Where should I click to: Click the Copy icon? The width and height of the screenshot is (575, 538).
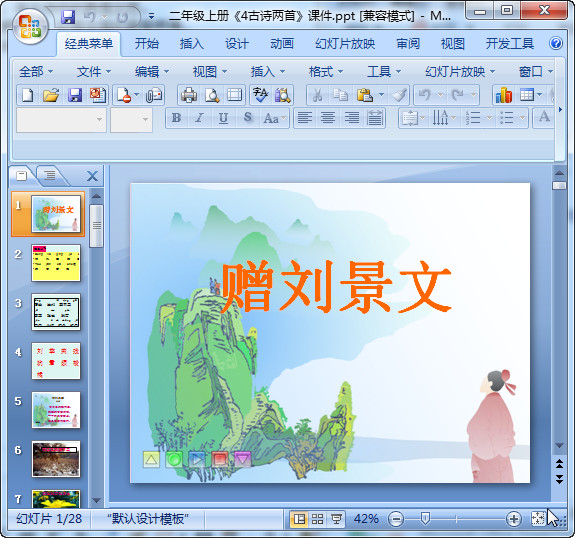340,95
